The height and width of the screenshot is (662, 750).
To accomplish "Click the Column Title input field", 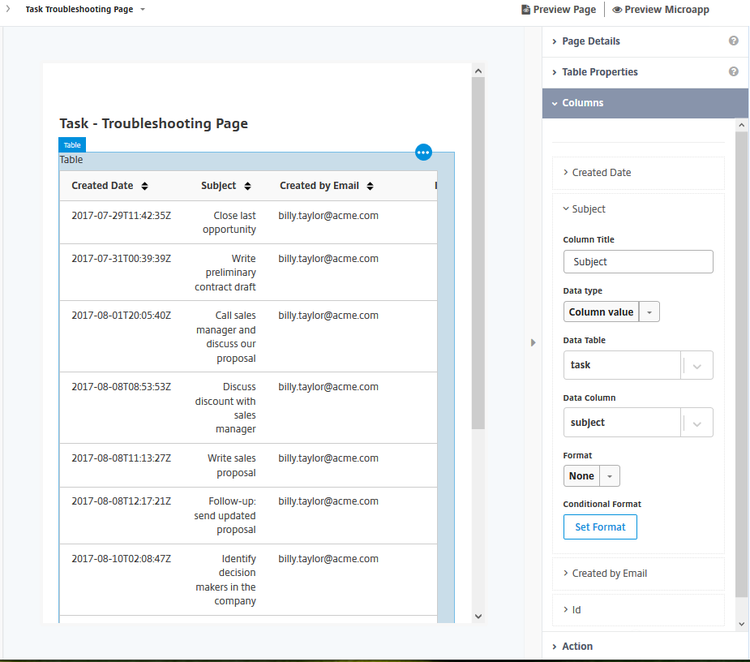I will tap(638, 262).
